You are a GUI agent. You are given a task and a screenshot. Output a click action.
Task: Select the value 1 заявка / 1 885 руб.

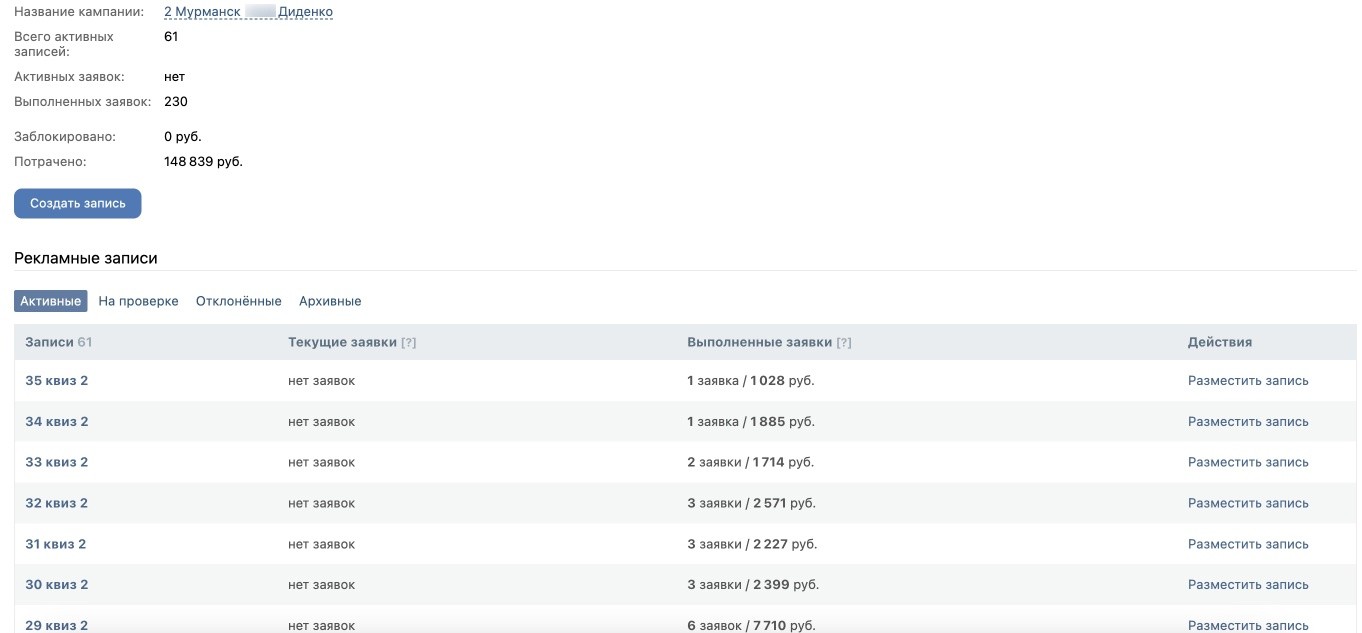click(x=751, y=422)
